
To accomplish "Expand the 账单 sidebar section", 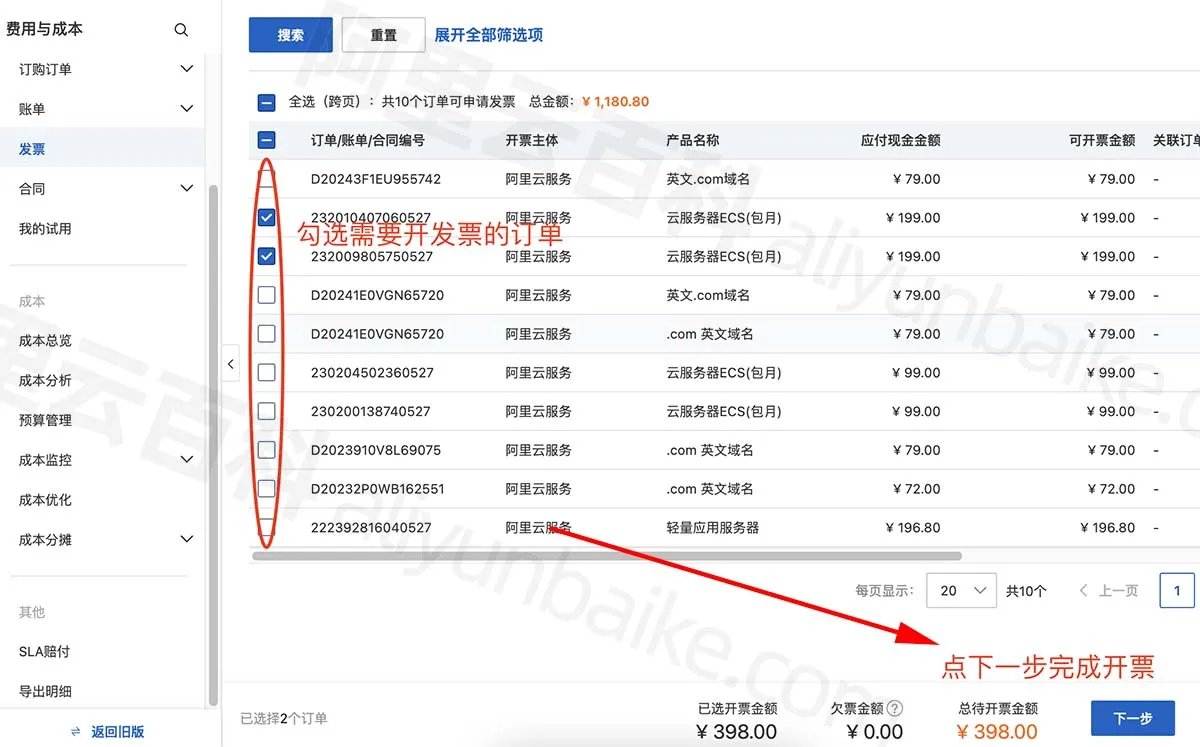I will [x=186, y=108].
